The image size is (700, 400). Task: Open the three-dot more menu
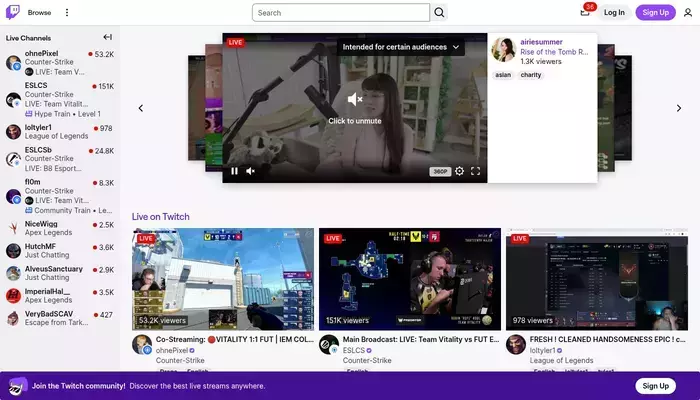[x=67, y=12]
